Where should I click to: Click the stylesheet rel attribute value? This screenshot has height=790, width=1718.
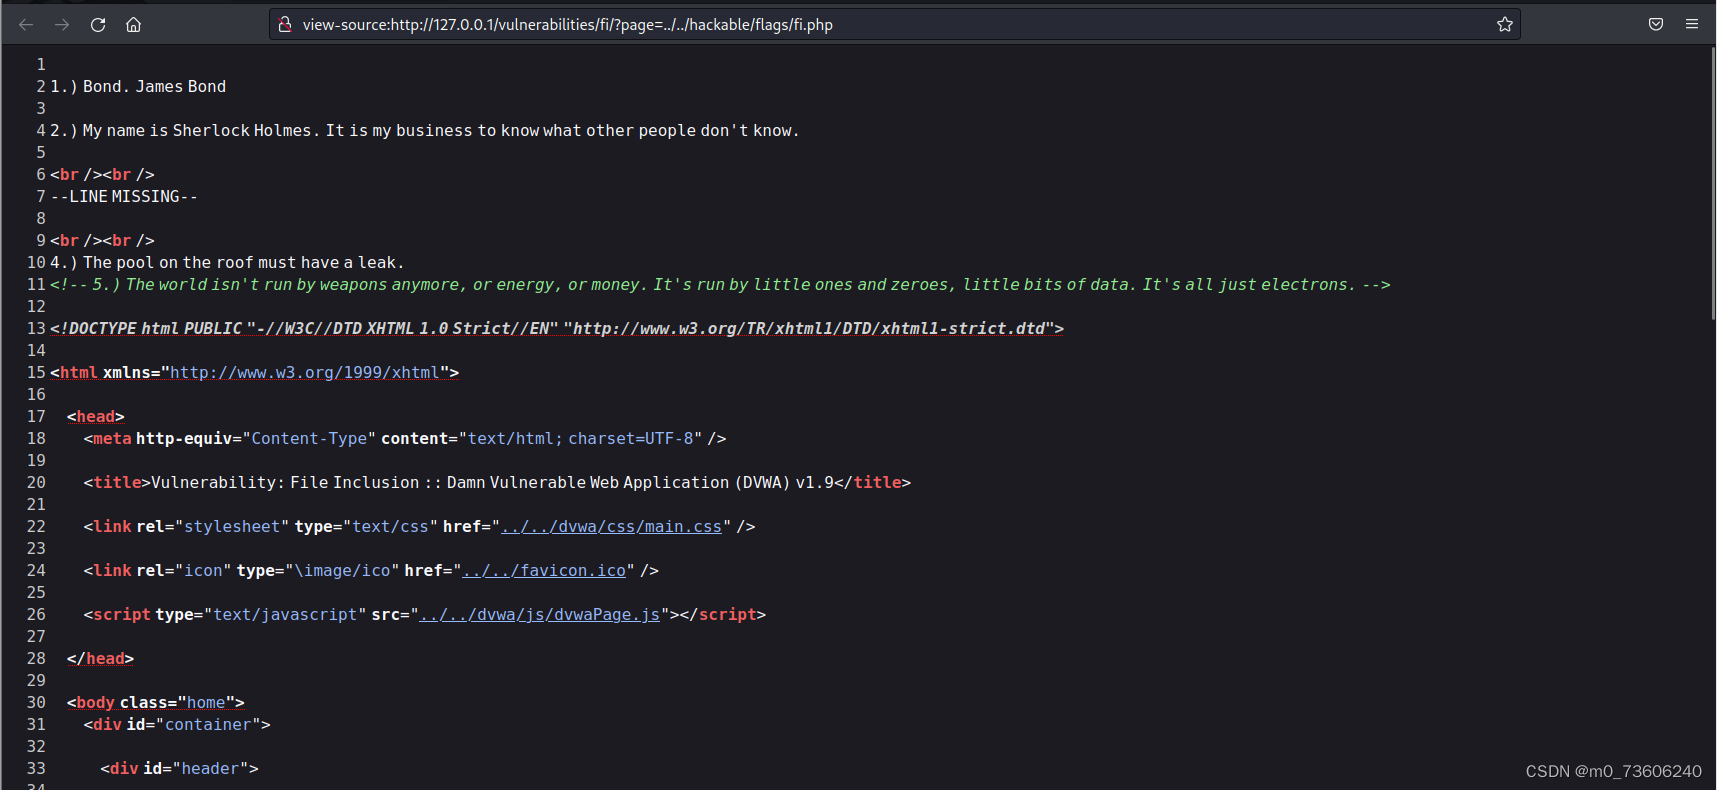pos(232,526)
